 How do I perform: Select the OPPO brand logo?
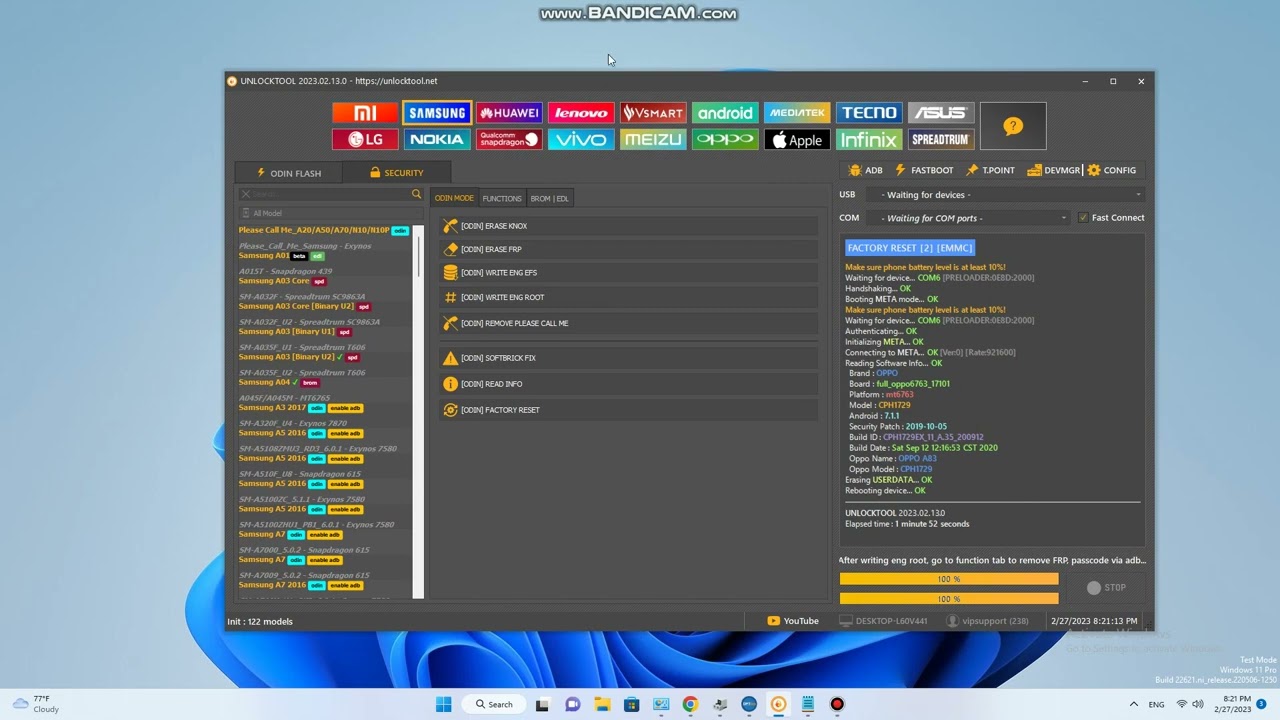pos(725,140)
